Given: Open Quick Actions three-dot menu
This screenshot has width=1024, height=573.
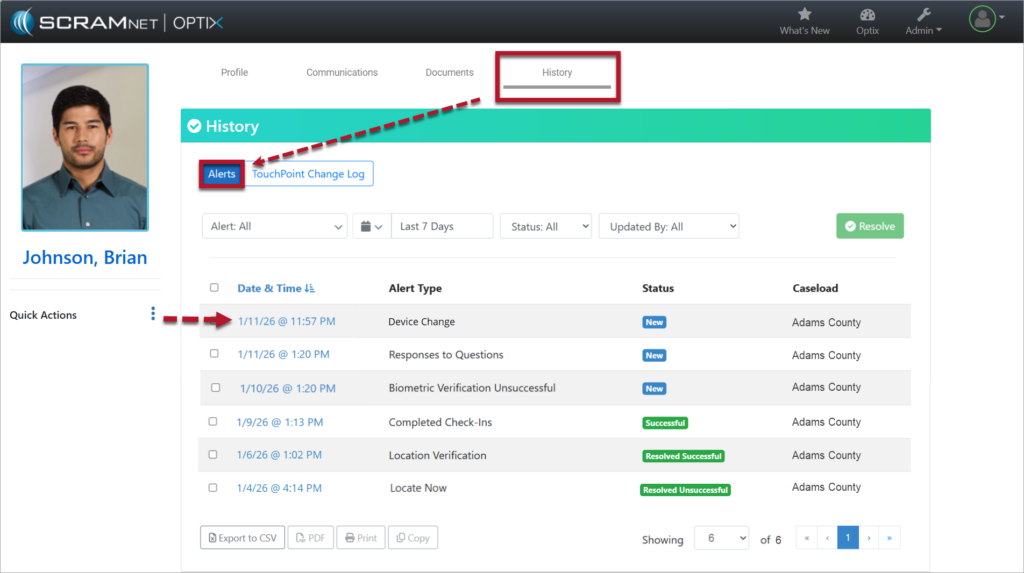Looking at the screenshot, I should point(153,314).
